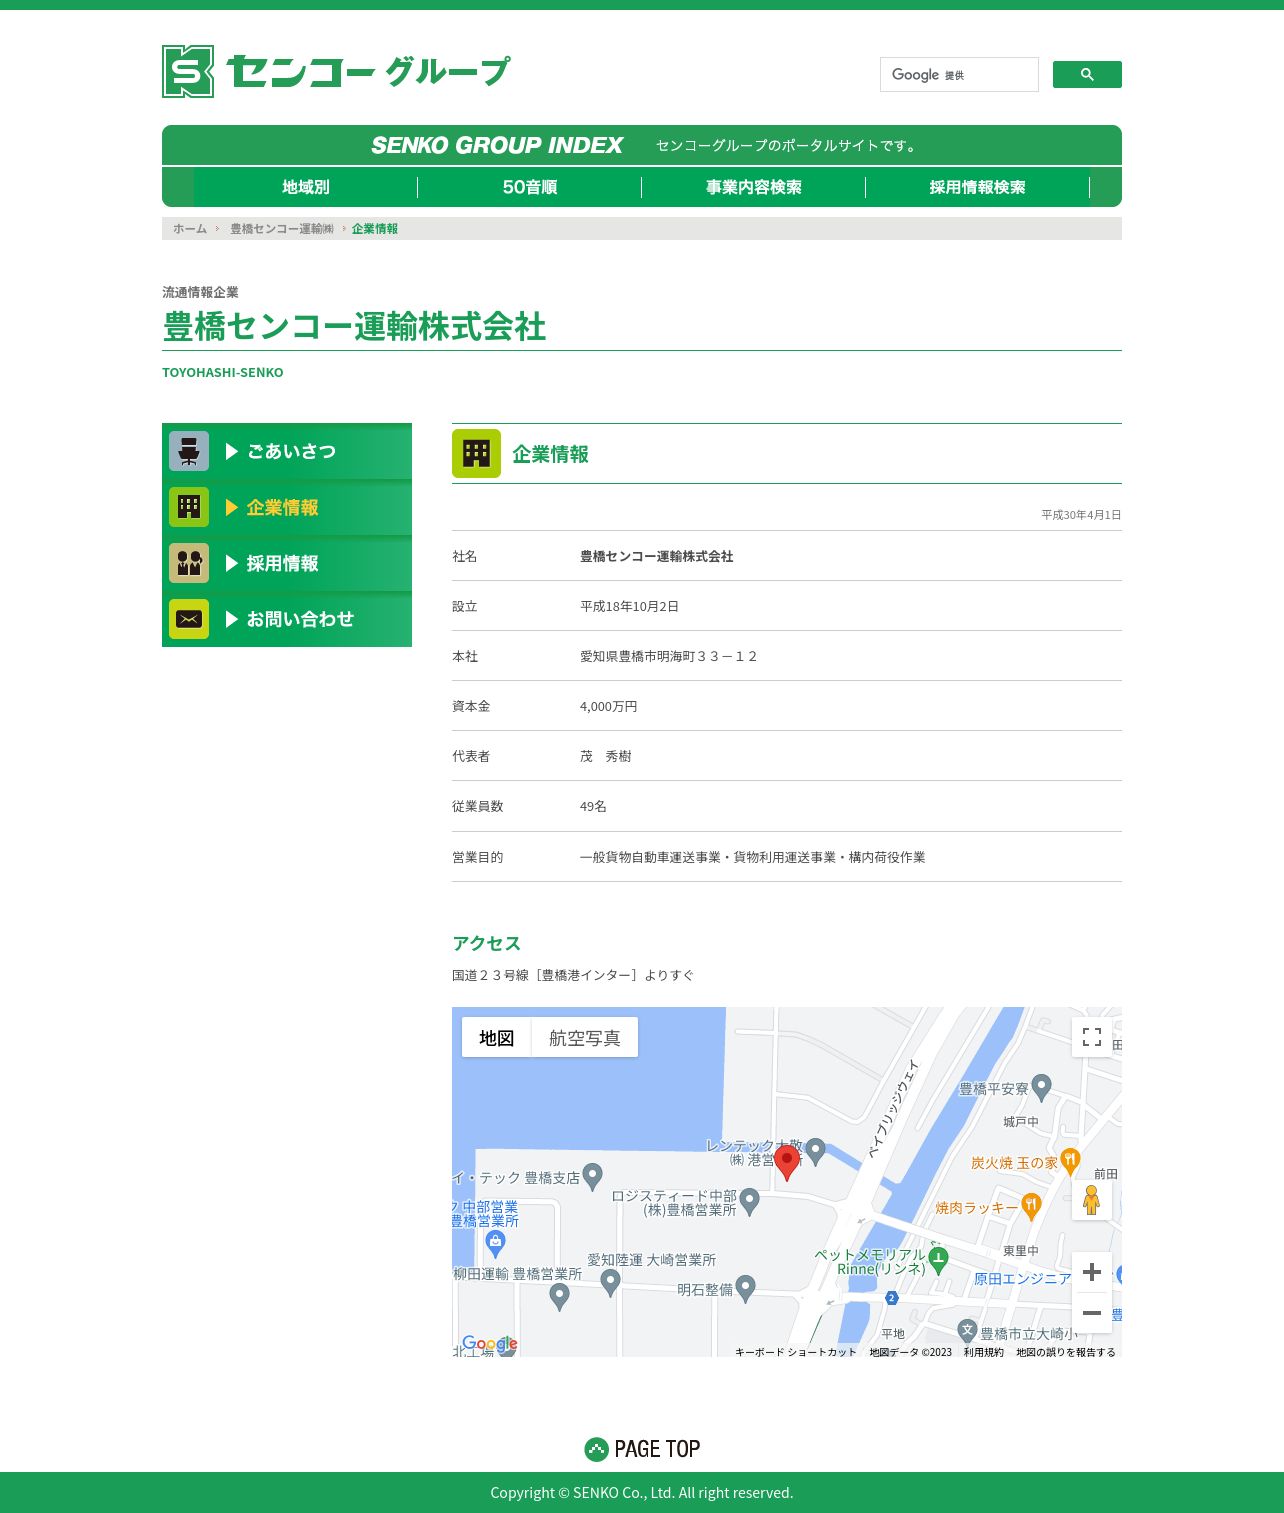Open the SENKO GROUP INDEX banner
The height and width of the screenshot is (1513, 1284).
click(642, 145)
